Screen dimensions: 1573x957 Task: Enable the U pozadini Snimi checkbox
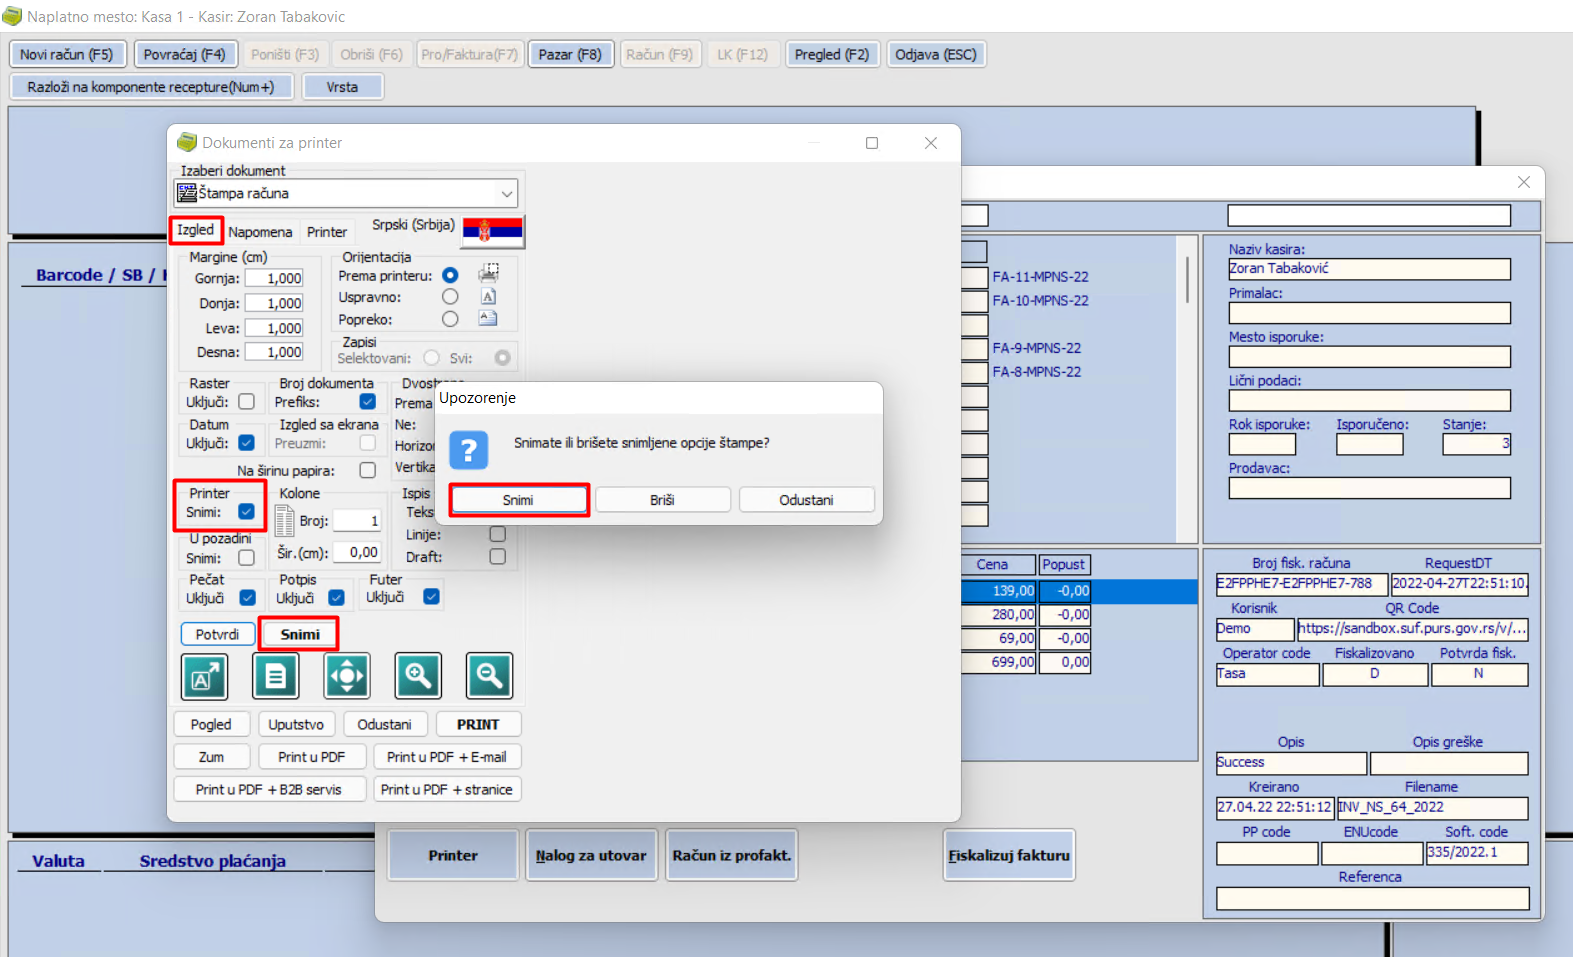[x=247, y=558]
